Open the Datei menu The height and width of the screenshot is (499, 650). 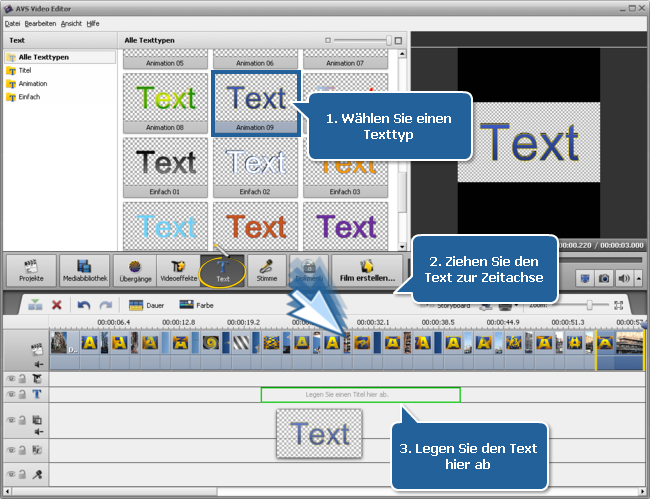coord(12,22)
